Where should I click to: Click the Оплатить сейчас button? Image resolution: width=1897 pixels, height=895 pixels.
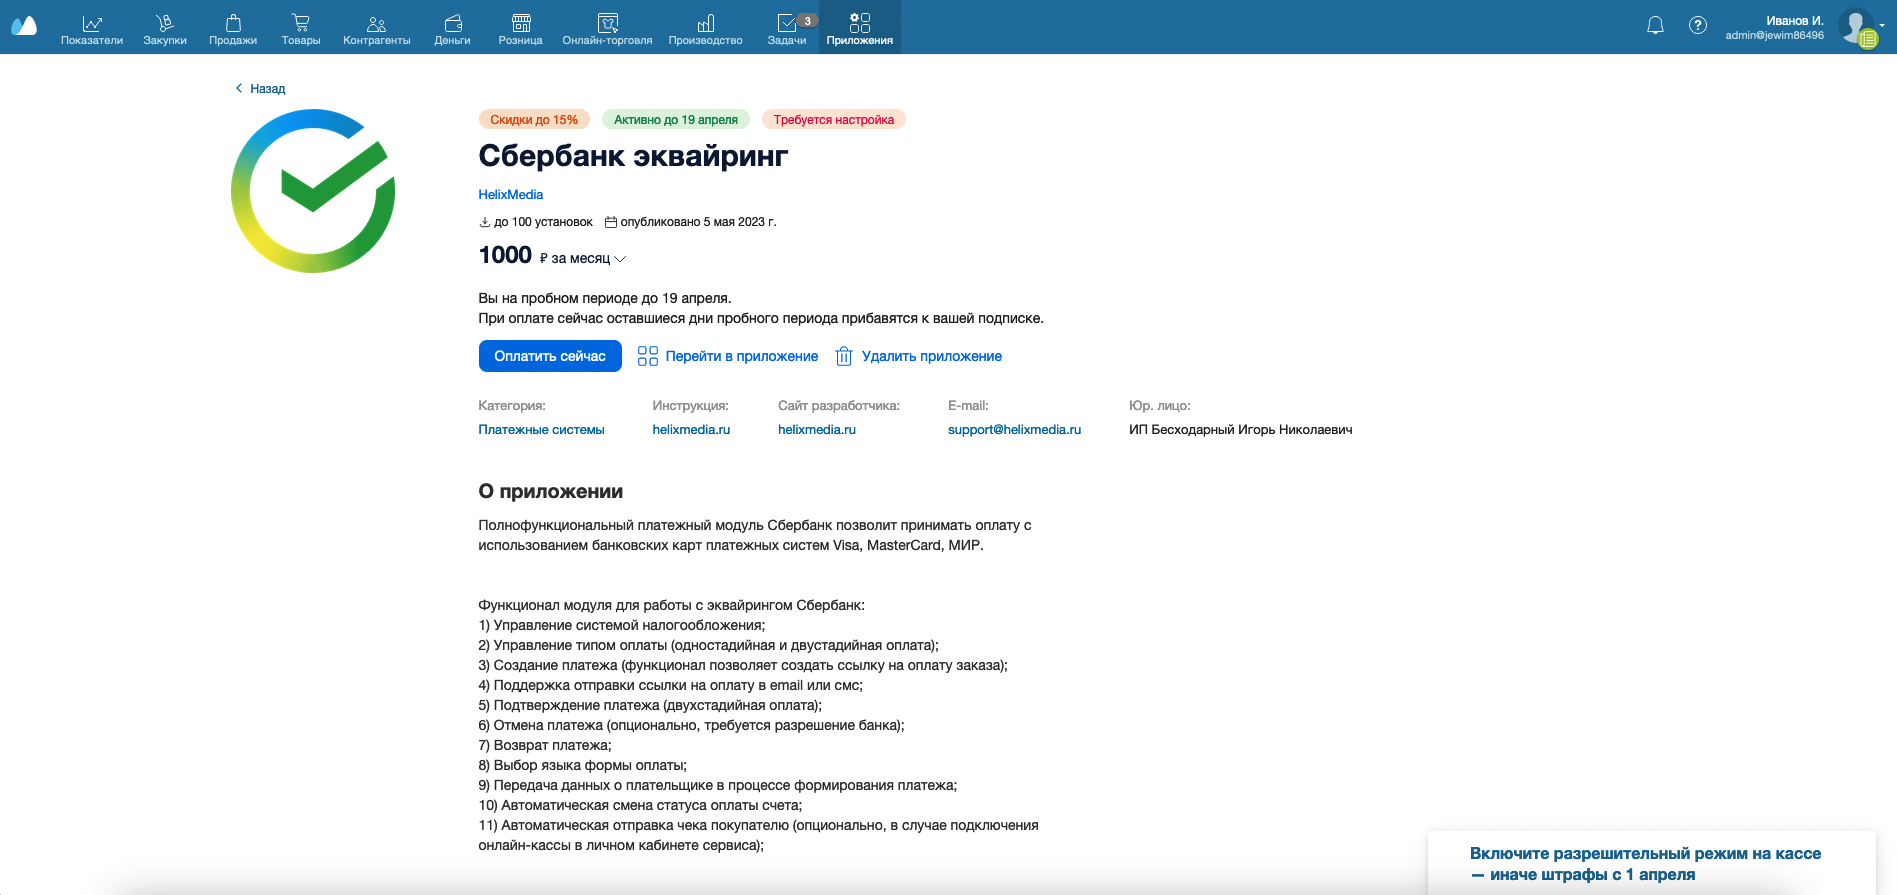[x=550, y=356]
